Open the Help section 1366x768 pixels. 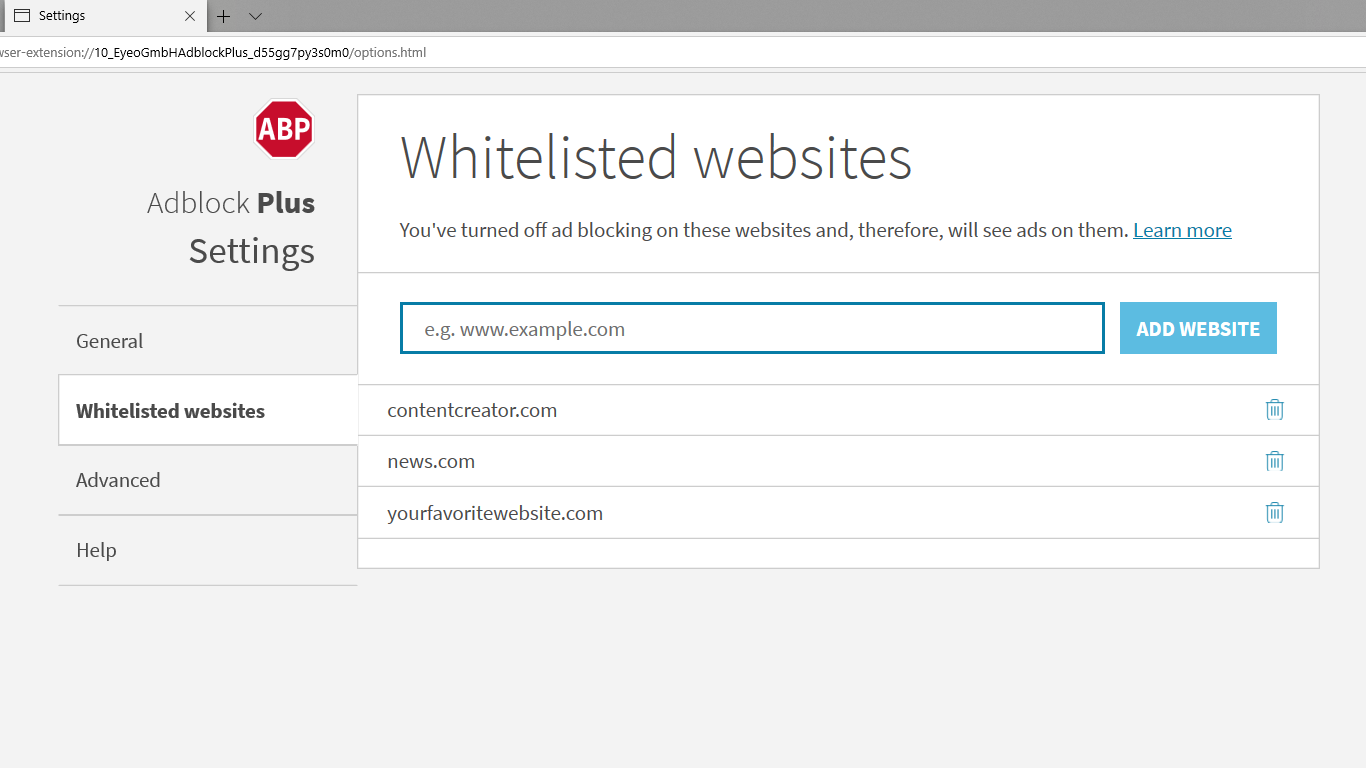tap(96, 550)
